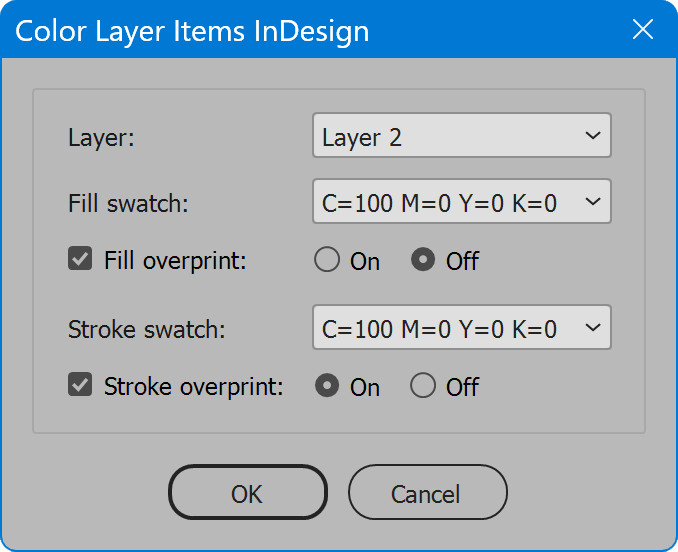678x552 pixels.
Task: Click the "Fill overprint:" label text
Action: [x=175, y=261]
